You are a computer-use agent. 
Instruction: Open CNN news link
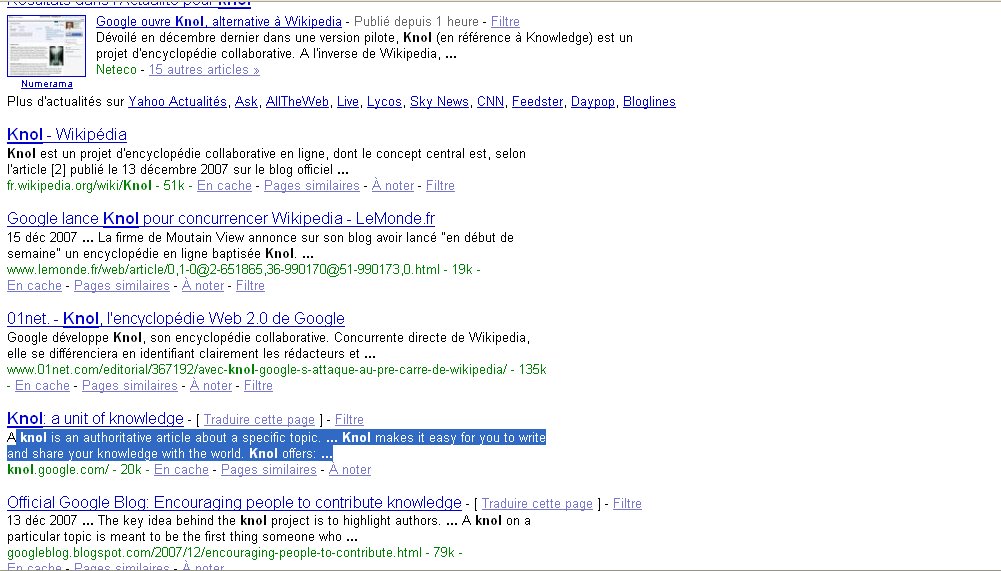click(x=490, y=102)
